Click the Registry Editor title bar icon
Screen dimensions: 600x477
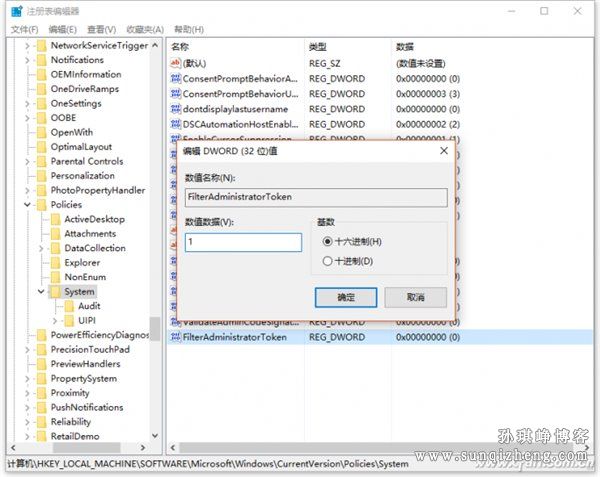[x=16, y=11]
